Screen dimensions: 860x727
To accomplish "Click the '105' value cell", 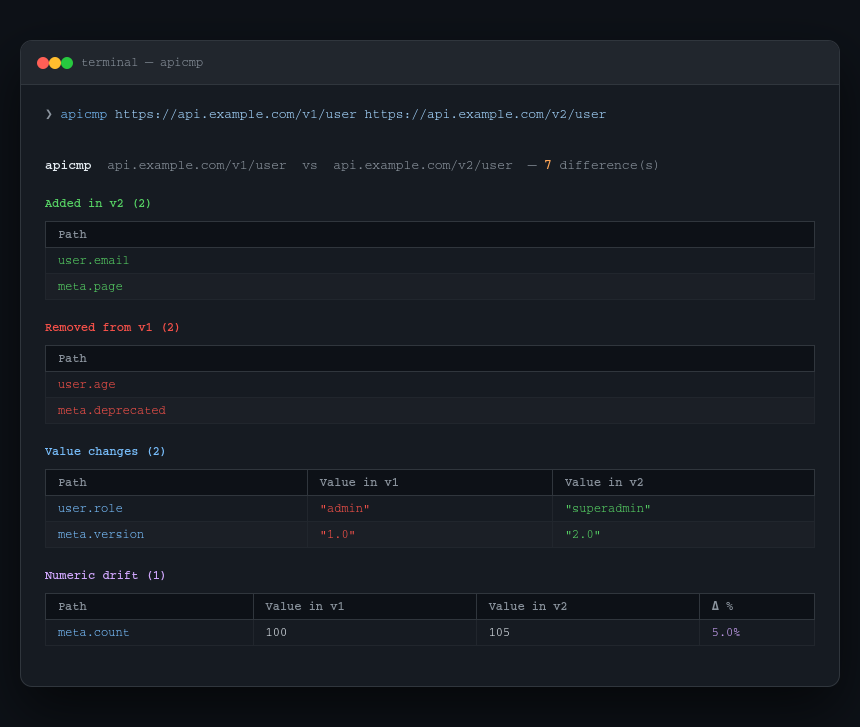I will pos(588,632).
